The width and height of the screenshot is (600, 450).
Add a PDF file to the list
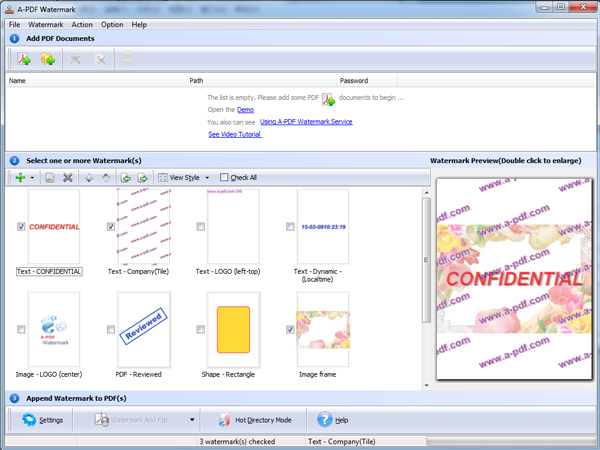pos(24,59)
